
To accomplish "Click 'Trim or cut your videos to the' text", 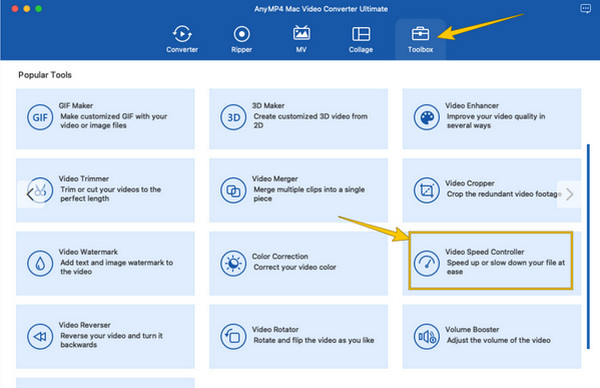I will pyautogui.click(x=111, y=189).
